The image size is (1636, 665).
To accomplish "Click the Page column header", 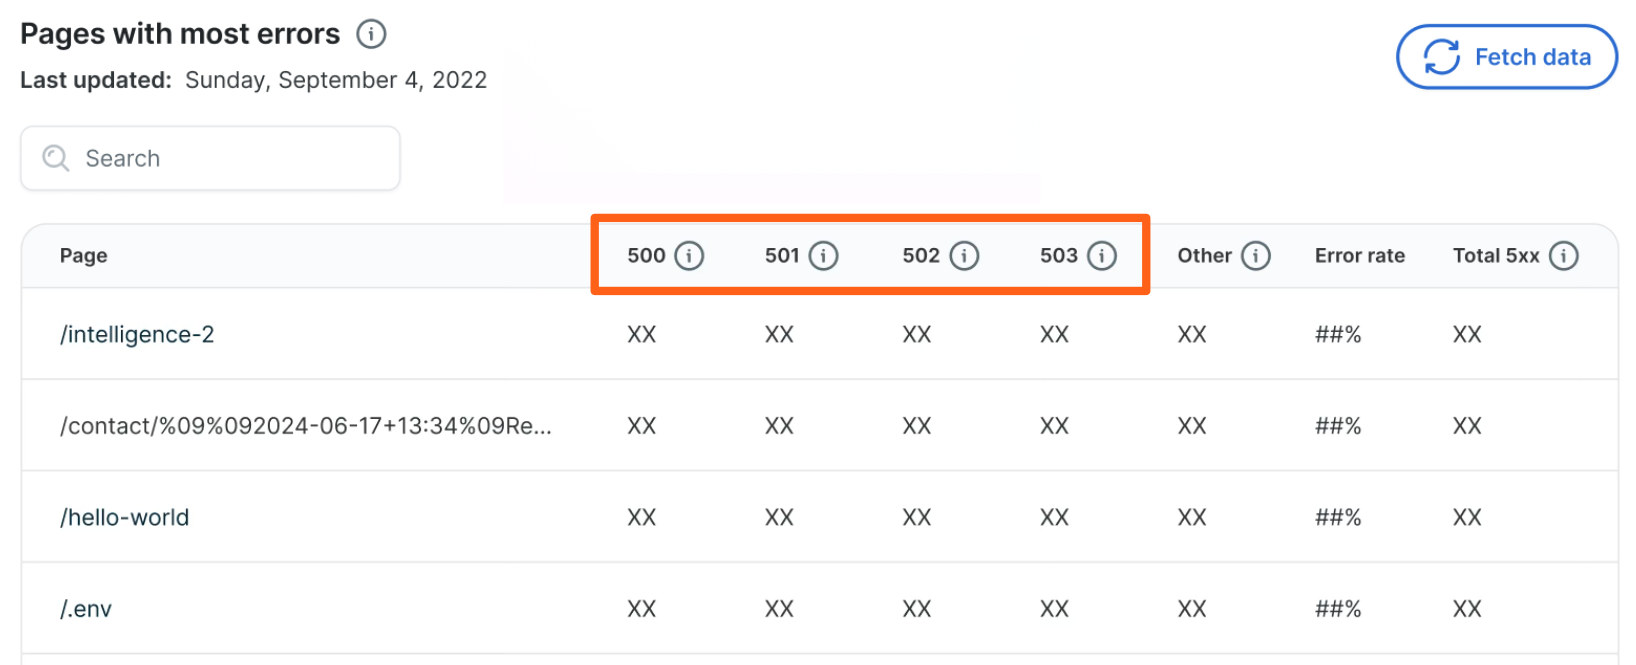I will click(84, 256).
